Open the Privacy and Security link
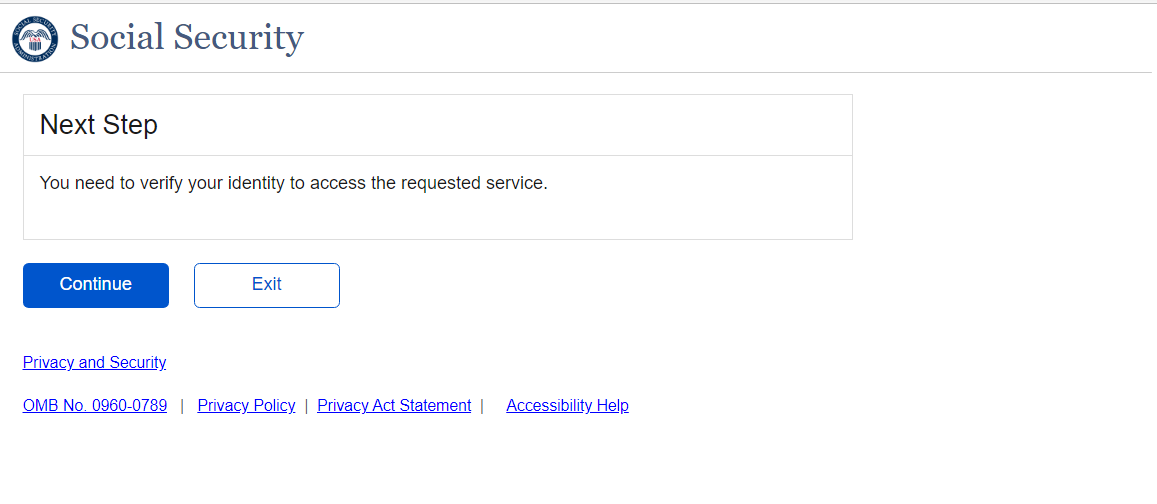1157x504 pixels. pyautogui.click(x=94, y=362)
